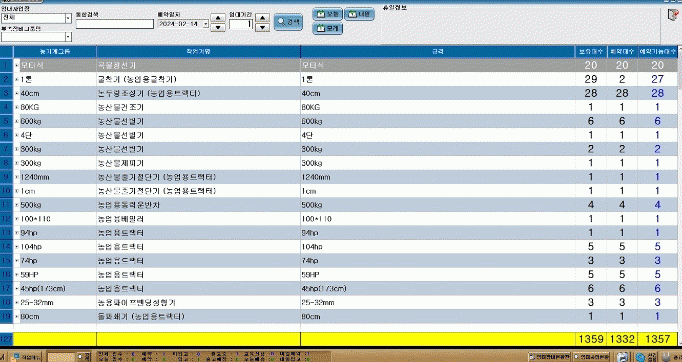Increase the rental period with the up arrow
This screenshot has width=682, height=362.
pyautogui.click(x=262, y=18)
